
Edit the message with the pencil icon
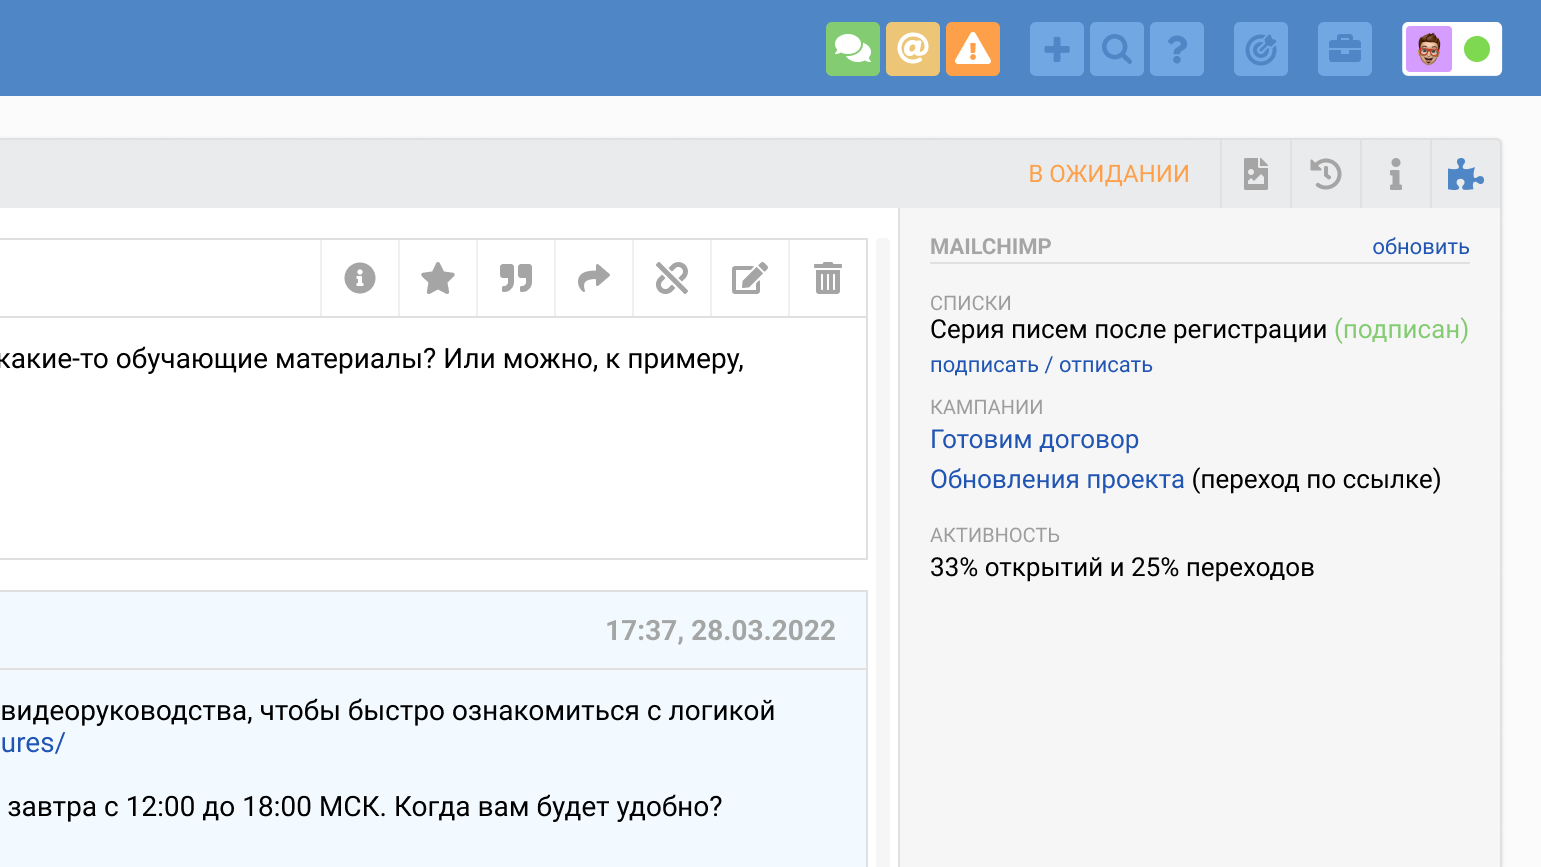pyautogui.click(x=749, y=278)
